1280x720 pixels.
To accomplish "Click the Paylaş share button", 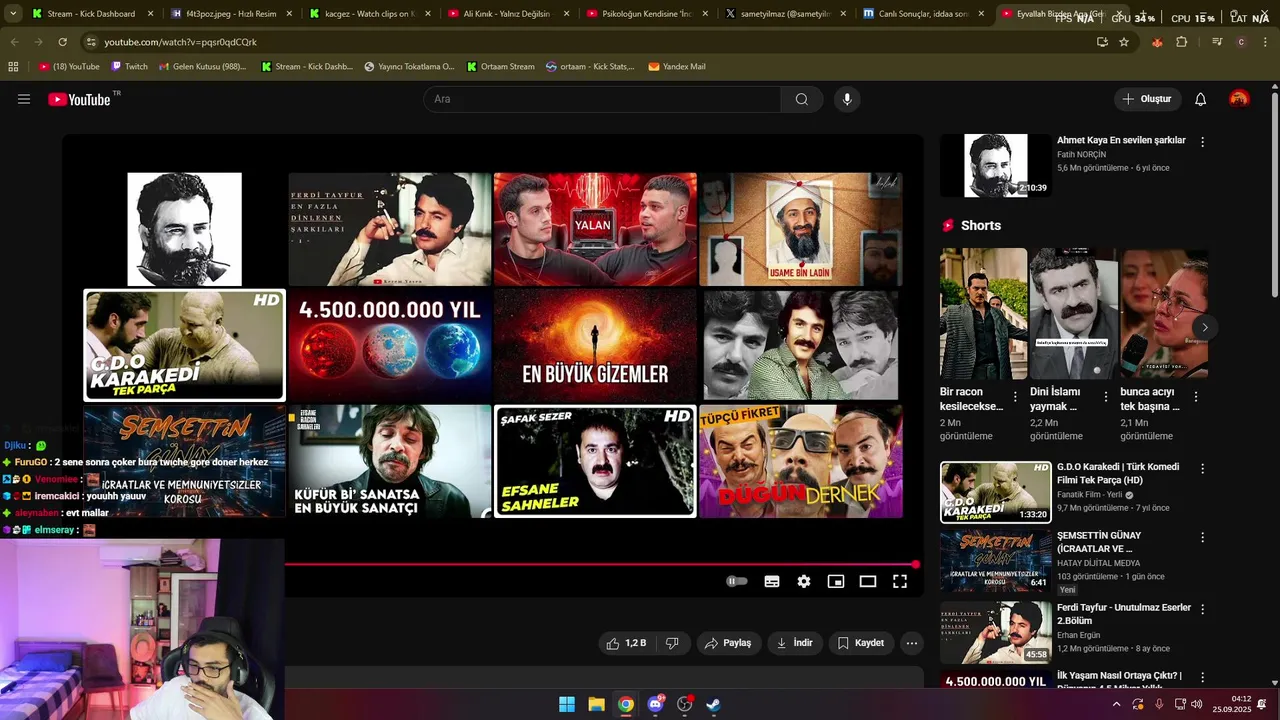I will [728, 643].
